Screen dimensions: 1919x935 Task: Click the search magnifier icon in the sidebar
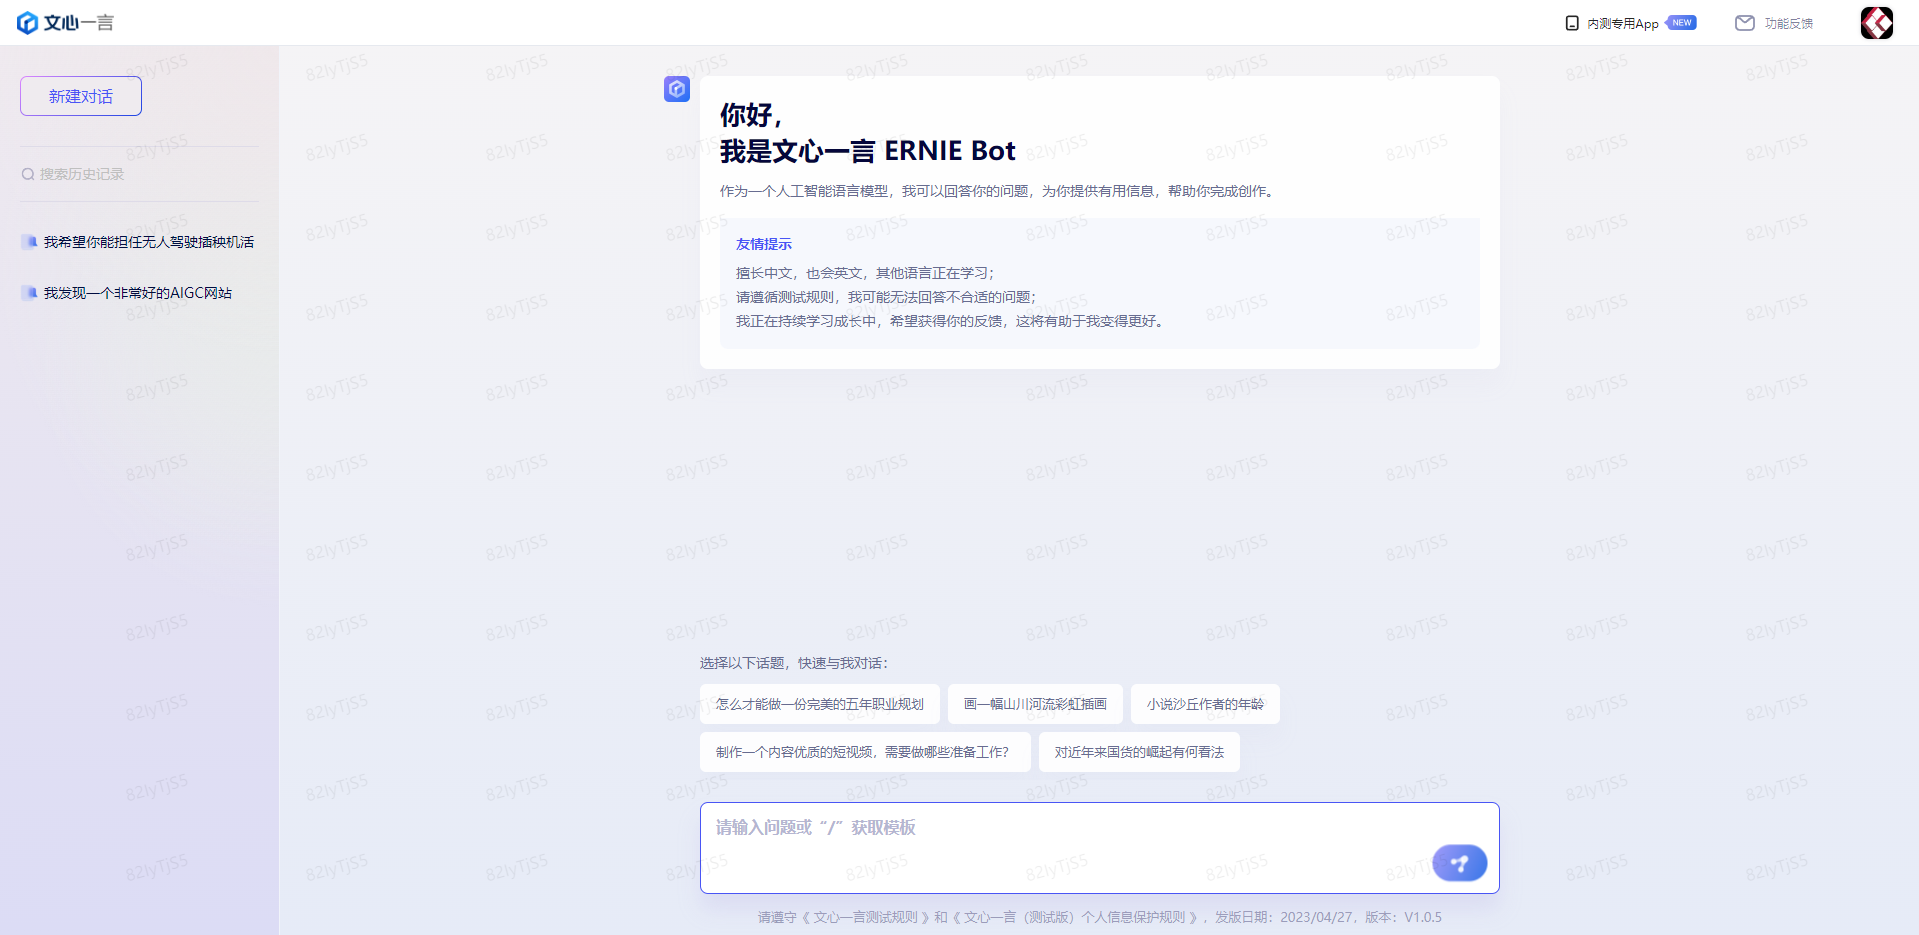(x=28, y=174)
